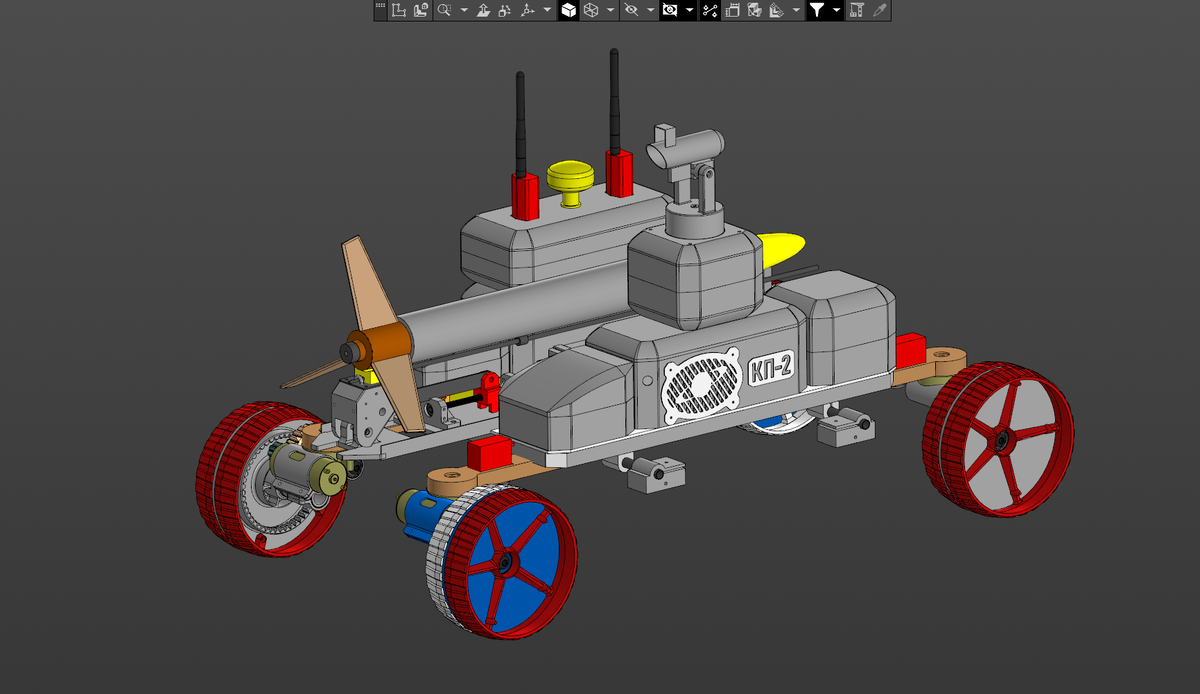Open the wireframe display mode dropdown arrow
Image resolution: width=1200 pixels, height=694 pixels.
tap(610, 10)
